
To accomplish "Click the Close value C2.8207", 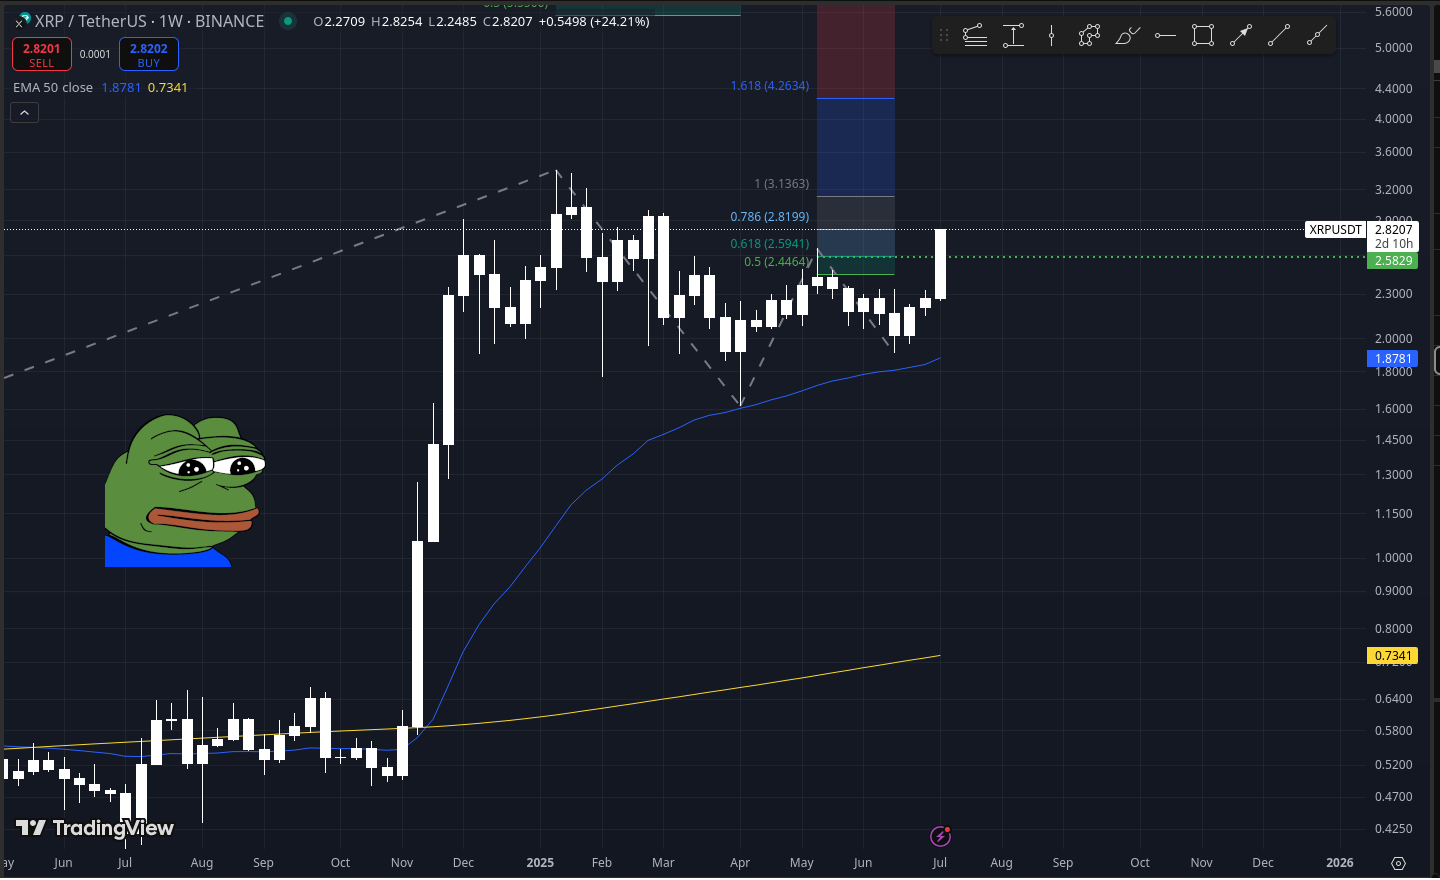I will (508, 21).
